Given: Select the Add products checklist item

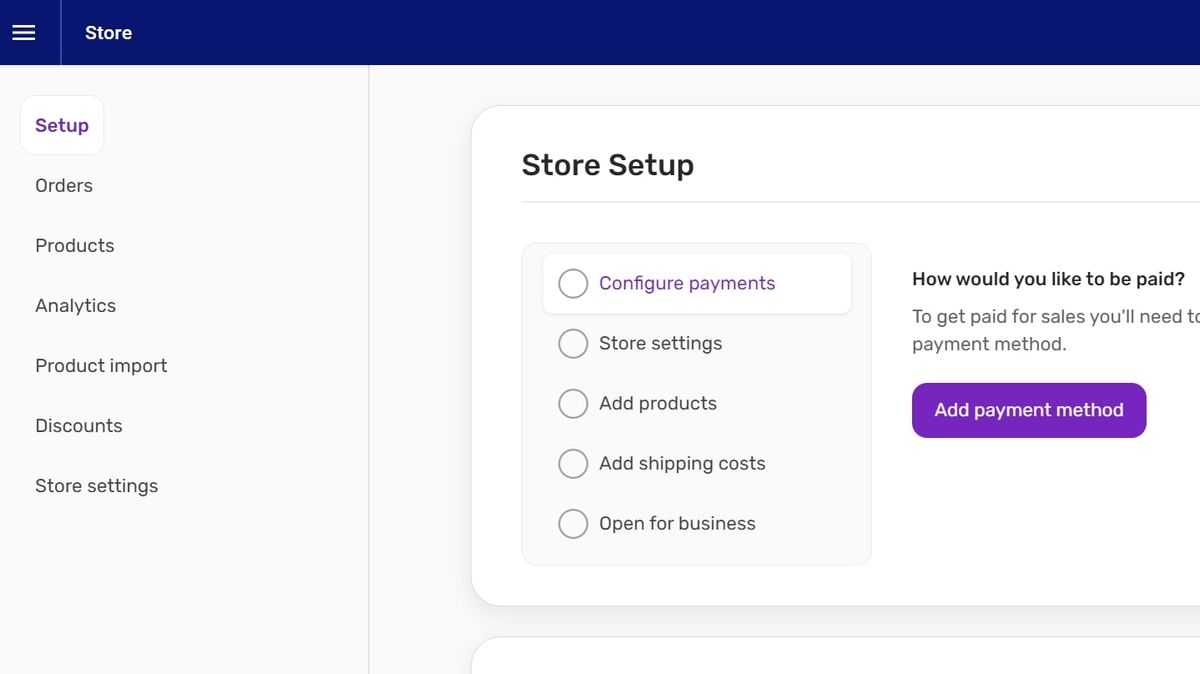Looking at the screenshot, I should 657,403.
